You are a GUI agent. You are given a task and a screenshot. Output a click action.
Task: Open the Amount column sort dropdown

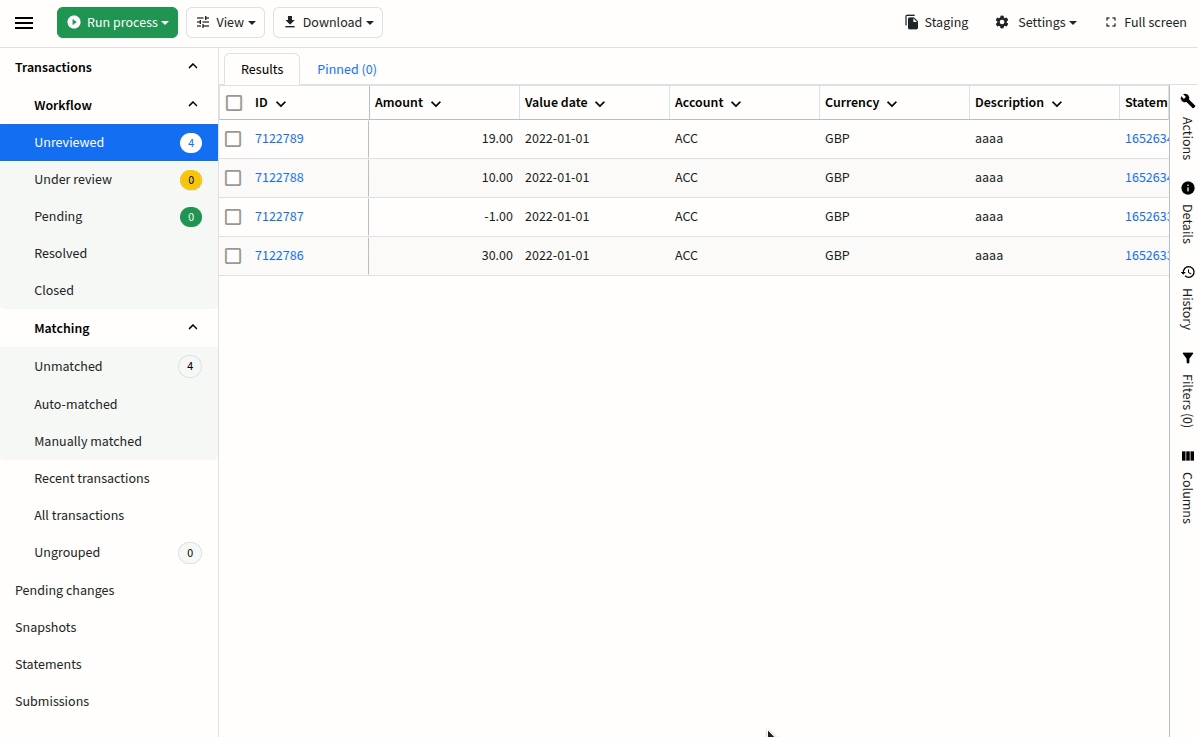click(435, 103)
